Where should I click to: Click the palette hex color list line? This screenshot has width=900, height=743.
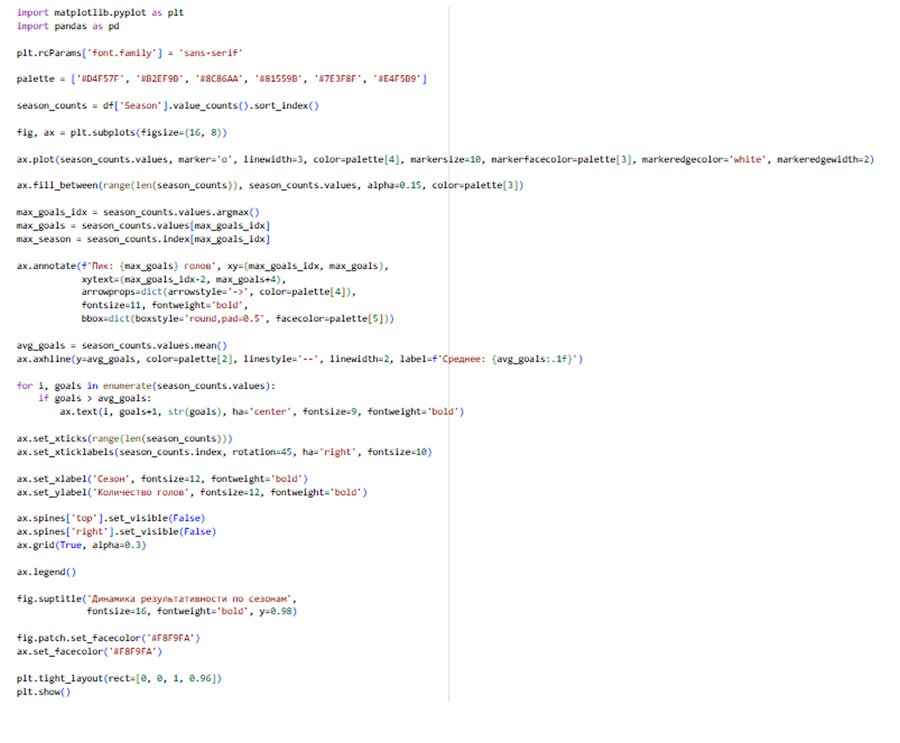coord(222,79)
